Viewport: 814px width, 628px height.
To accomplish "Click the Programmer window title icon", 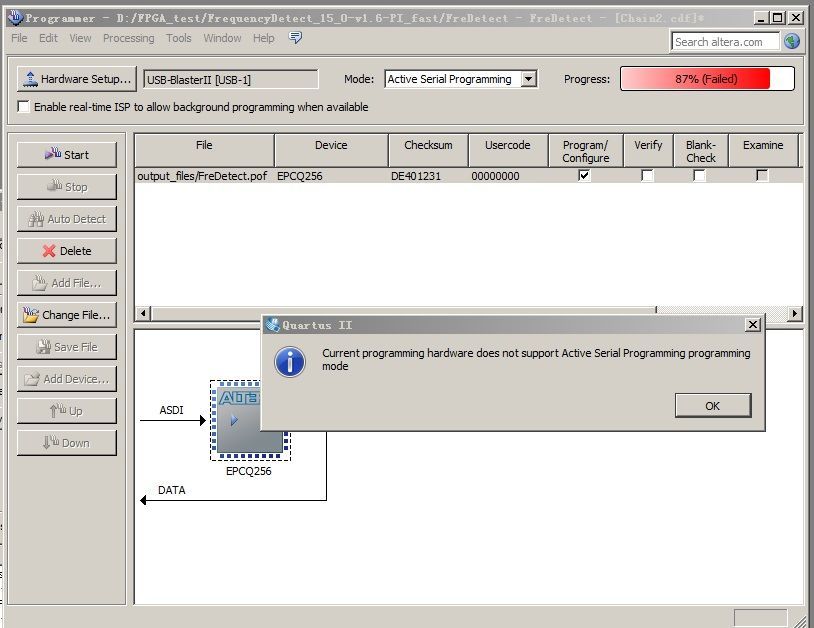I will (x=16, y=18).
